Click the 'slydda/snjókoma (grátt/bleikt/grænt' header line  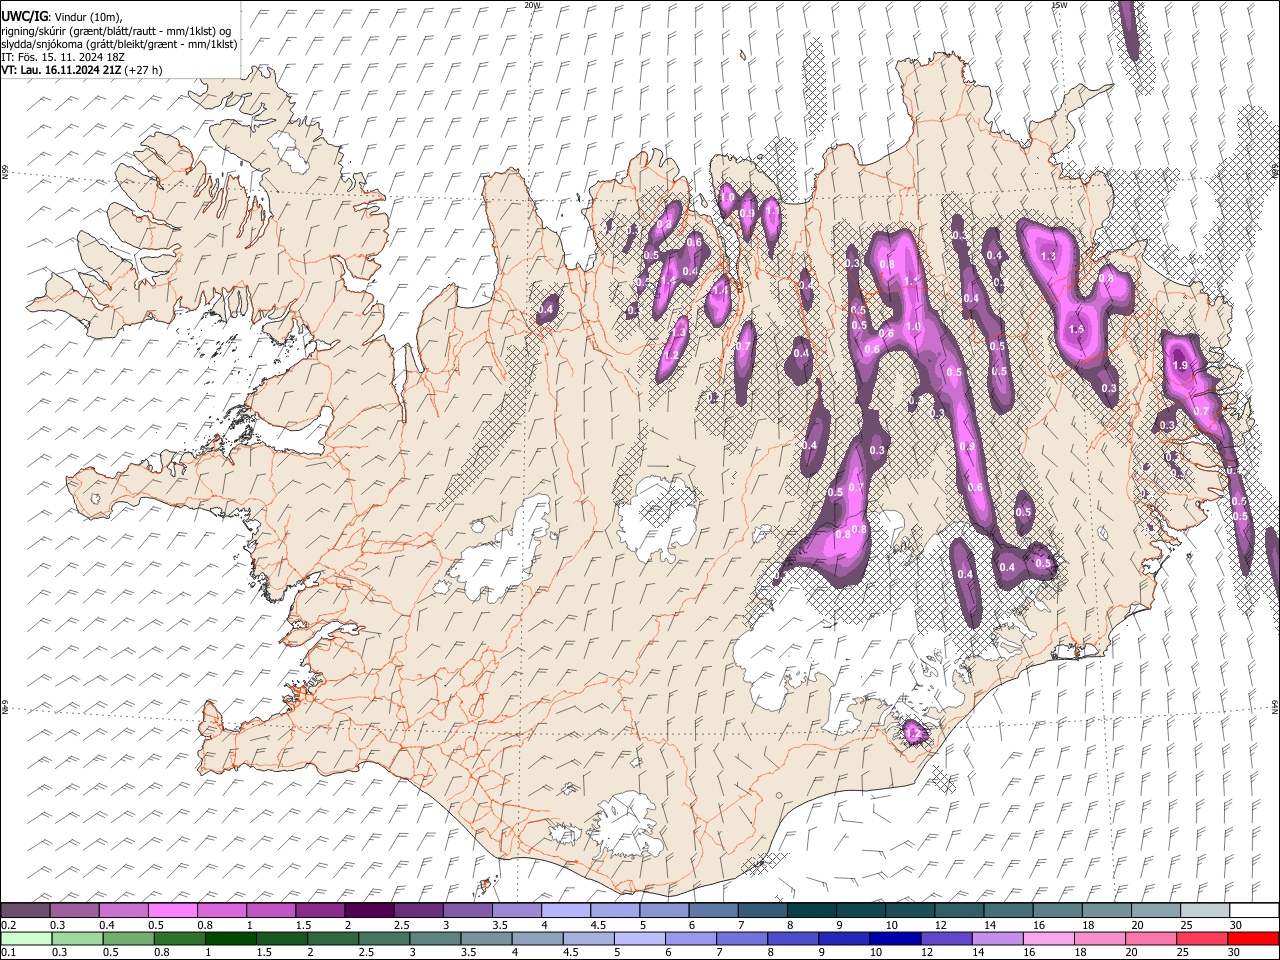click(x=119, y=44)
